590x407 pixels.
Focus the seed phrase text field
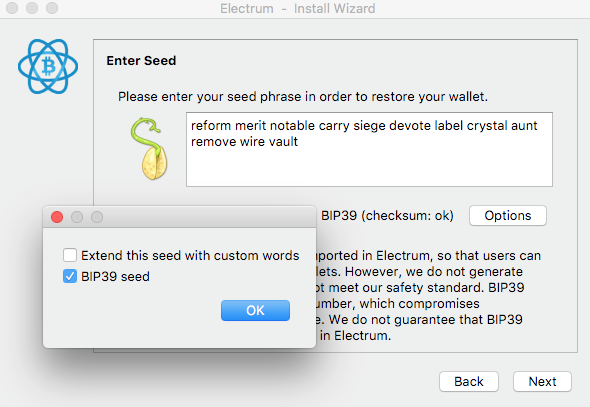[369, 149]
